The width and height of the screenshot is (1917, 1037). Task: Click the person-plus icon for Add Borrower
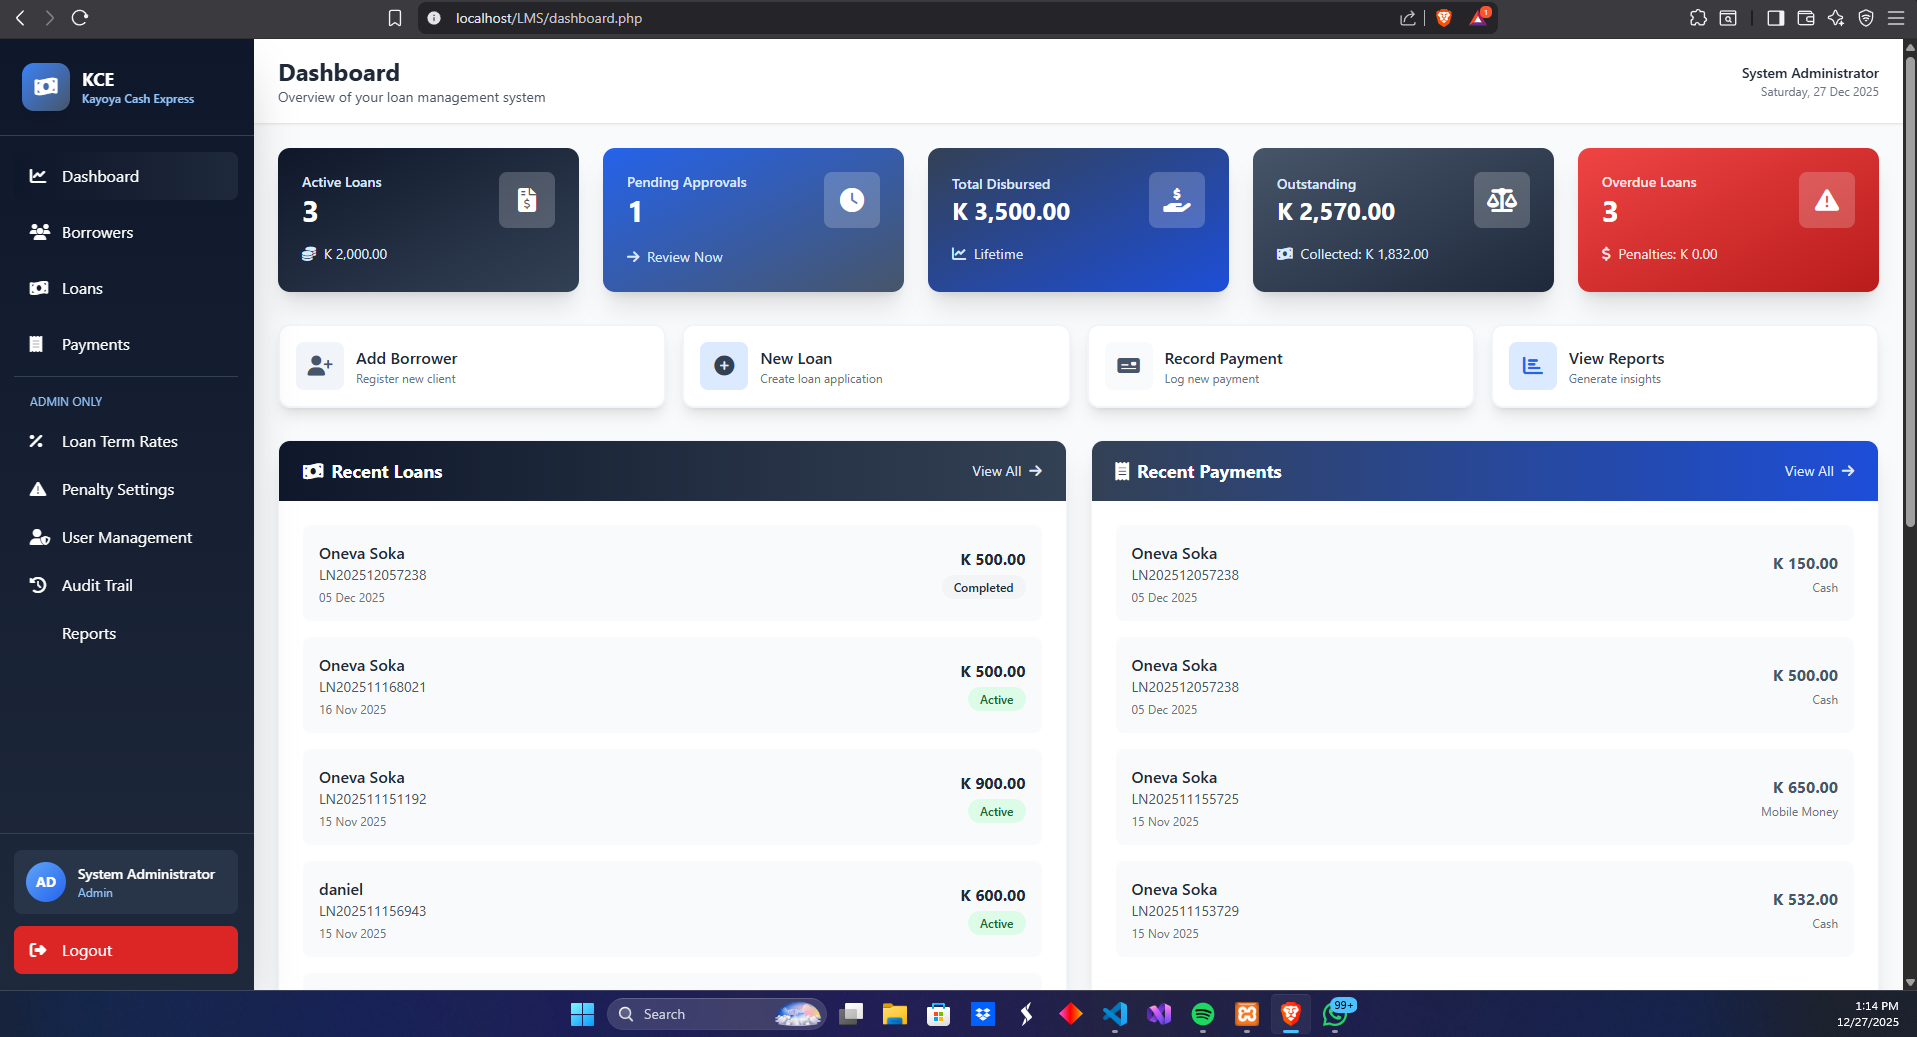pos(319,366)
